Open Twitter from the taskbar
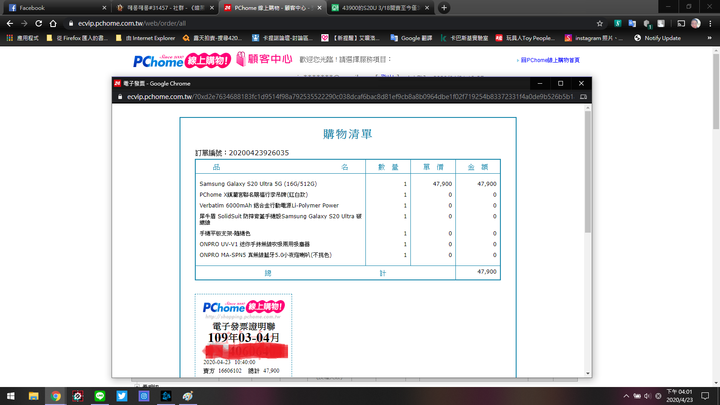720x405 pixels. pos(122,396)
